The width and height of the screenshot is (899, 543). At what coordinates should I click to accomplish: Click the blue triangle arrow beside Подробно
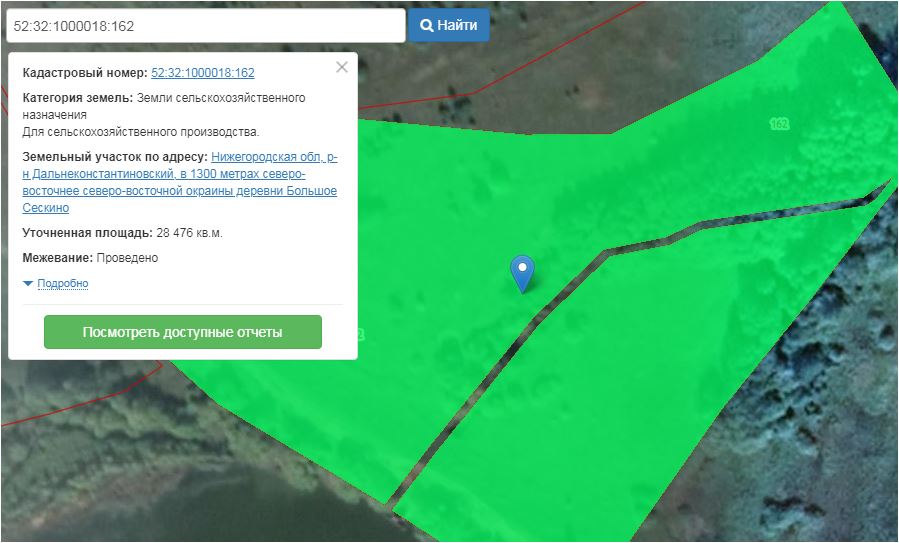coord(28,284)
